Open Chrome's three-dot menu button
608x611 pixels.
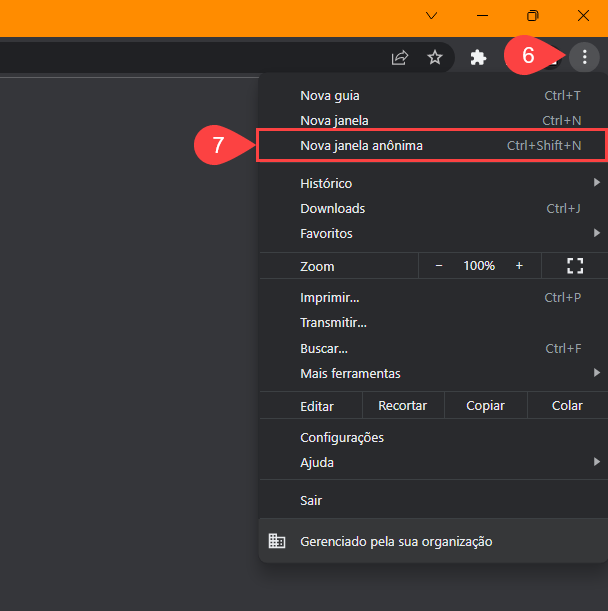585,58
